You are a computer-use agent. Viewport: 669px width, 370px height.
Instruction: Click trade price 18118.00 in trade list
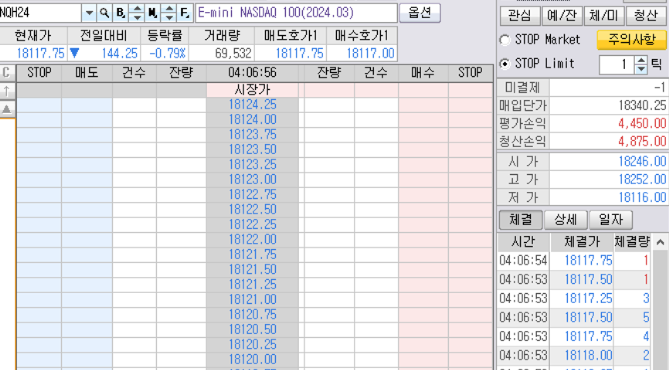(588, 355)
